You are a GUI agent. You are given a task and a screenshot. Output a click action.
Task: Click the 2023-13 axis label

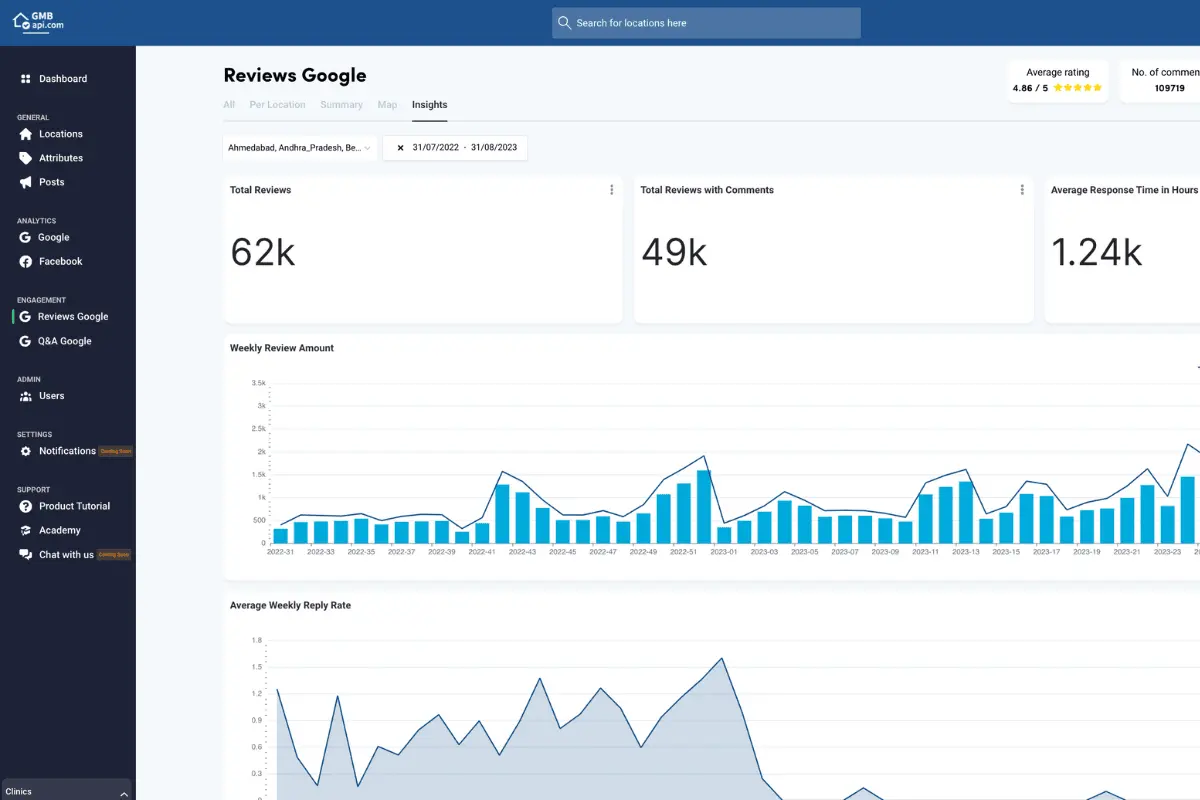click(968, 552)
